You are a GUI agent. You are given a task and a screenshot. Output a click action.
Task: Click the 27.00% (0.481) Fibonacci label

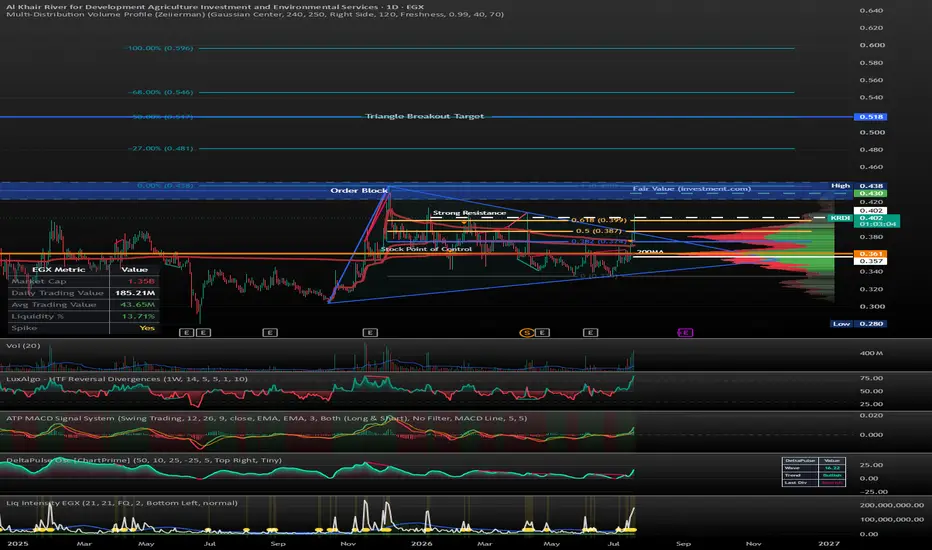[x=162, y=148]
